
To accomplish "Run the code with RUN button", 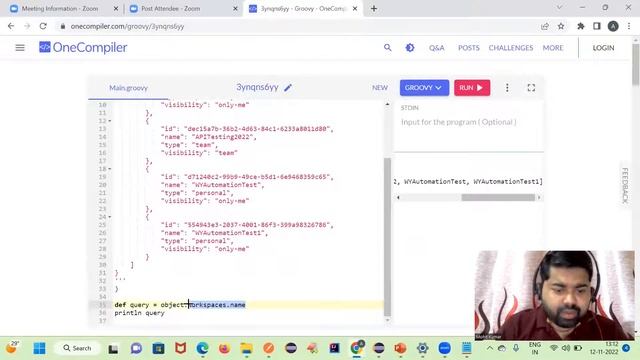I will [x=472, y=88].
